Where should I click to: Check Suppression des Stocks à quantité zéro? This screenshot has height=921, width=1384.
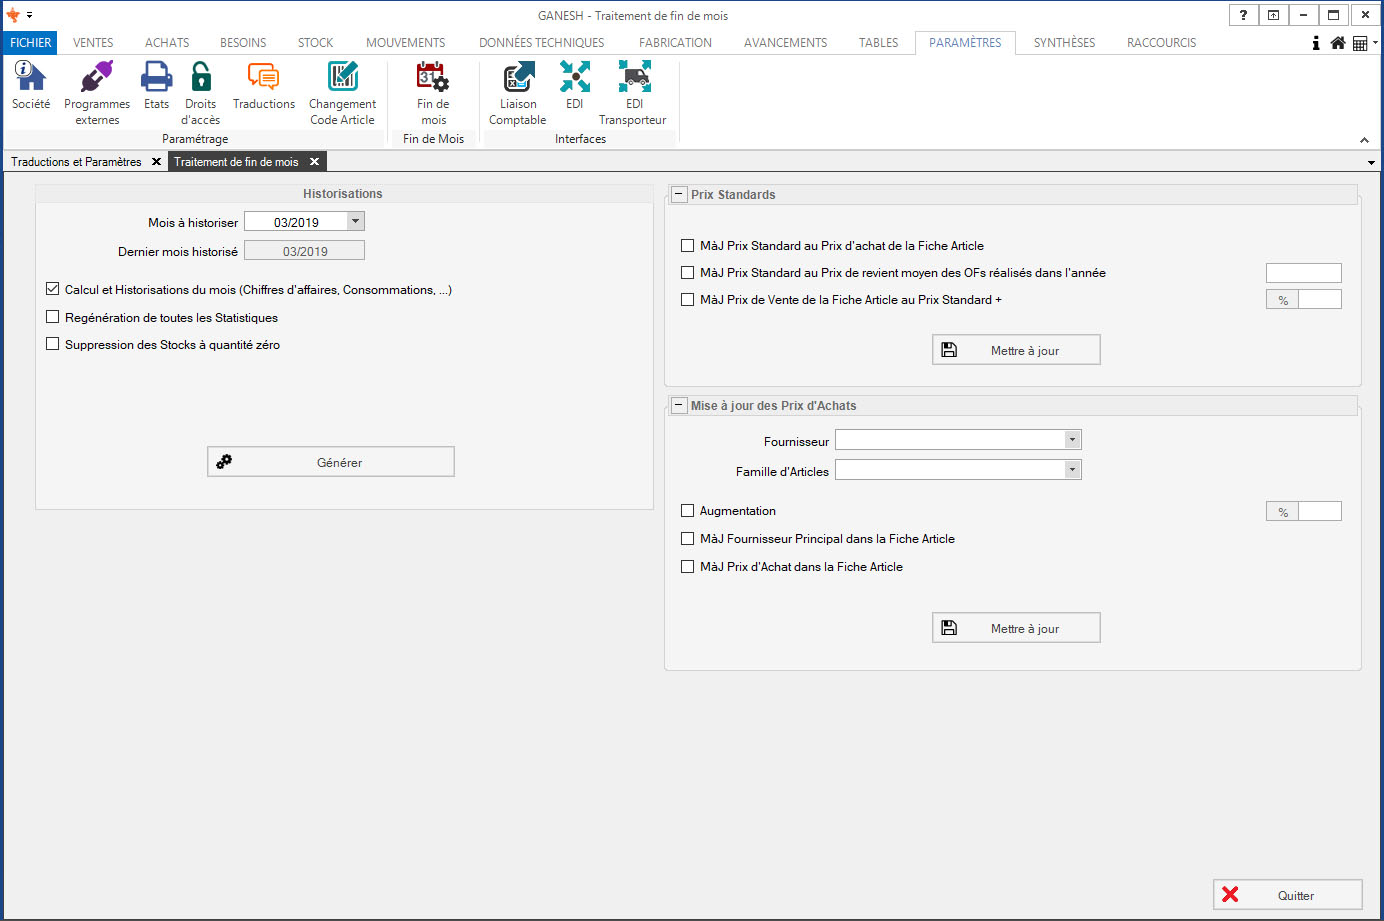pos(53,344)
